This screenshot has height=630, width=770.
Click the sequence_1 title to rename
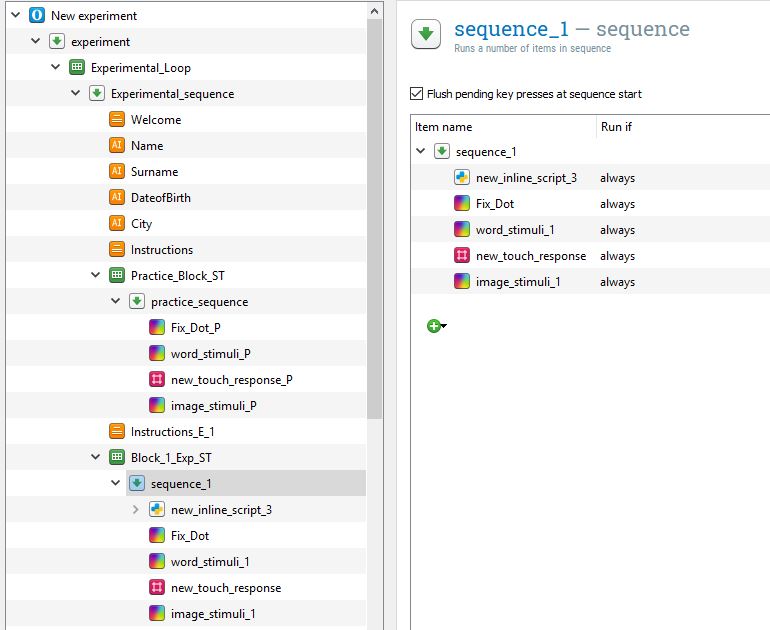click(x=510, y=29)
